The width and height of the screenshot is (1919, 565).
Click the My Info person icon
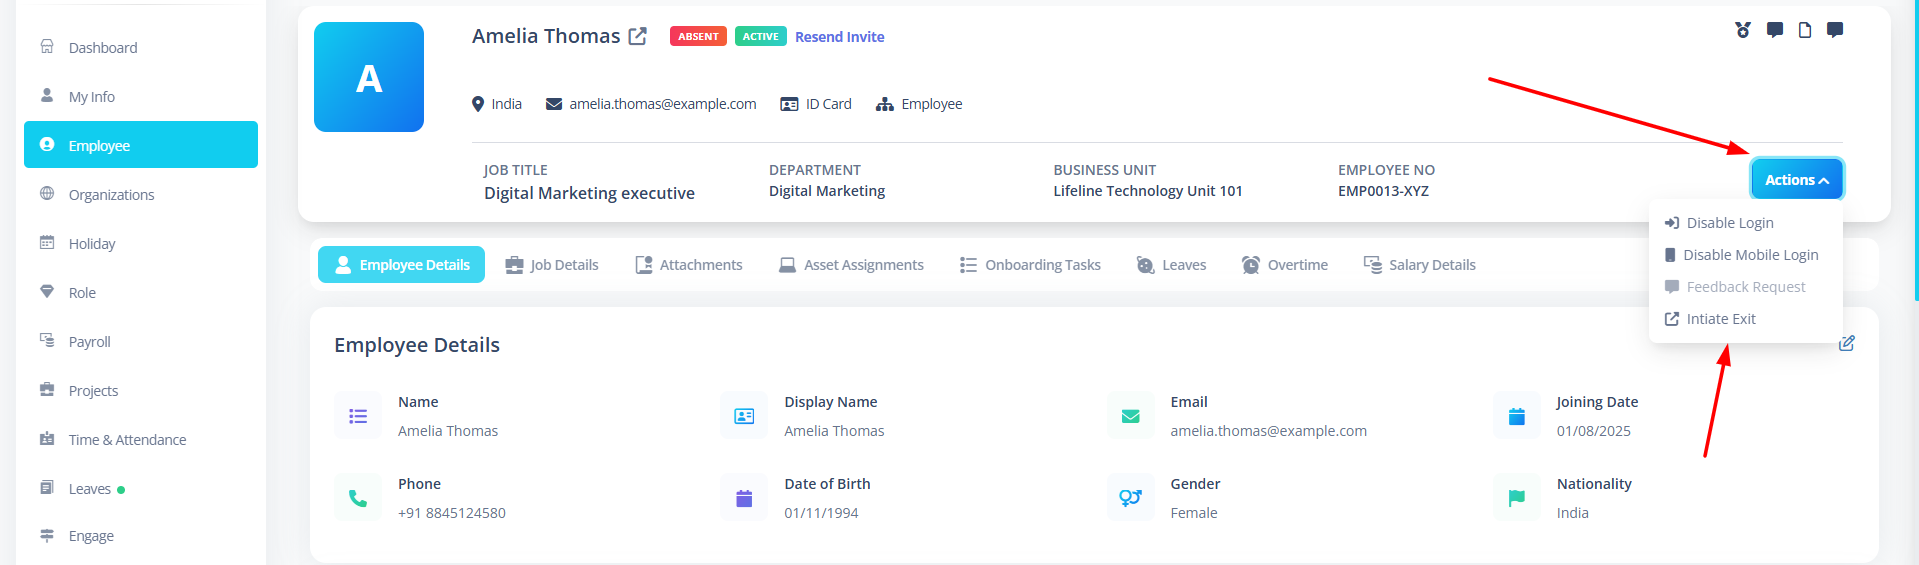[x=47, y=95]
